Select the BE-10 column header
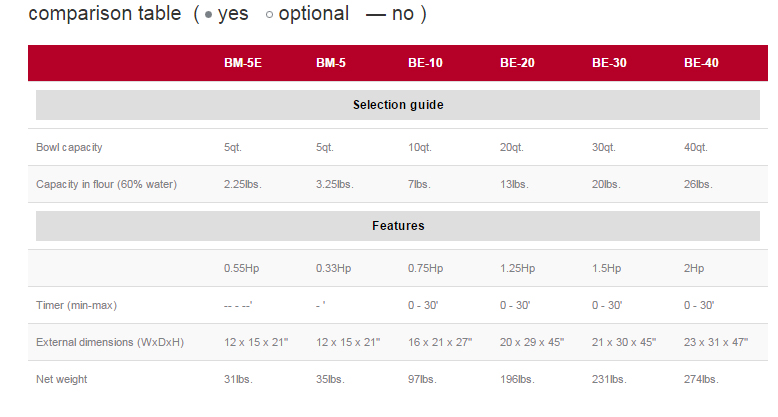Screen dimensions: 778x417 click(x=425, y=62)
